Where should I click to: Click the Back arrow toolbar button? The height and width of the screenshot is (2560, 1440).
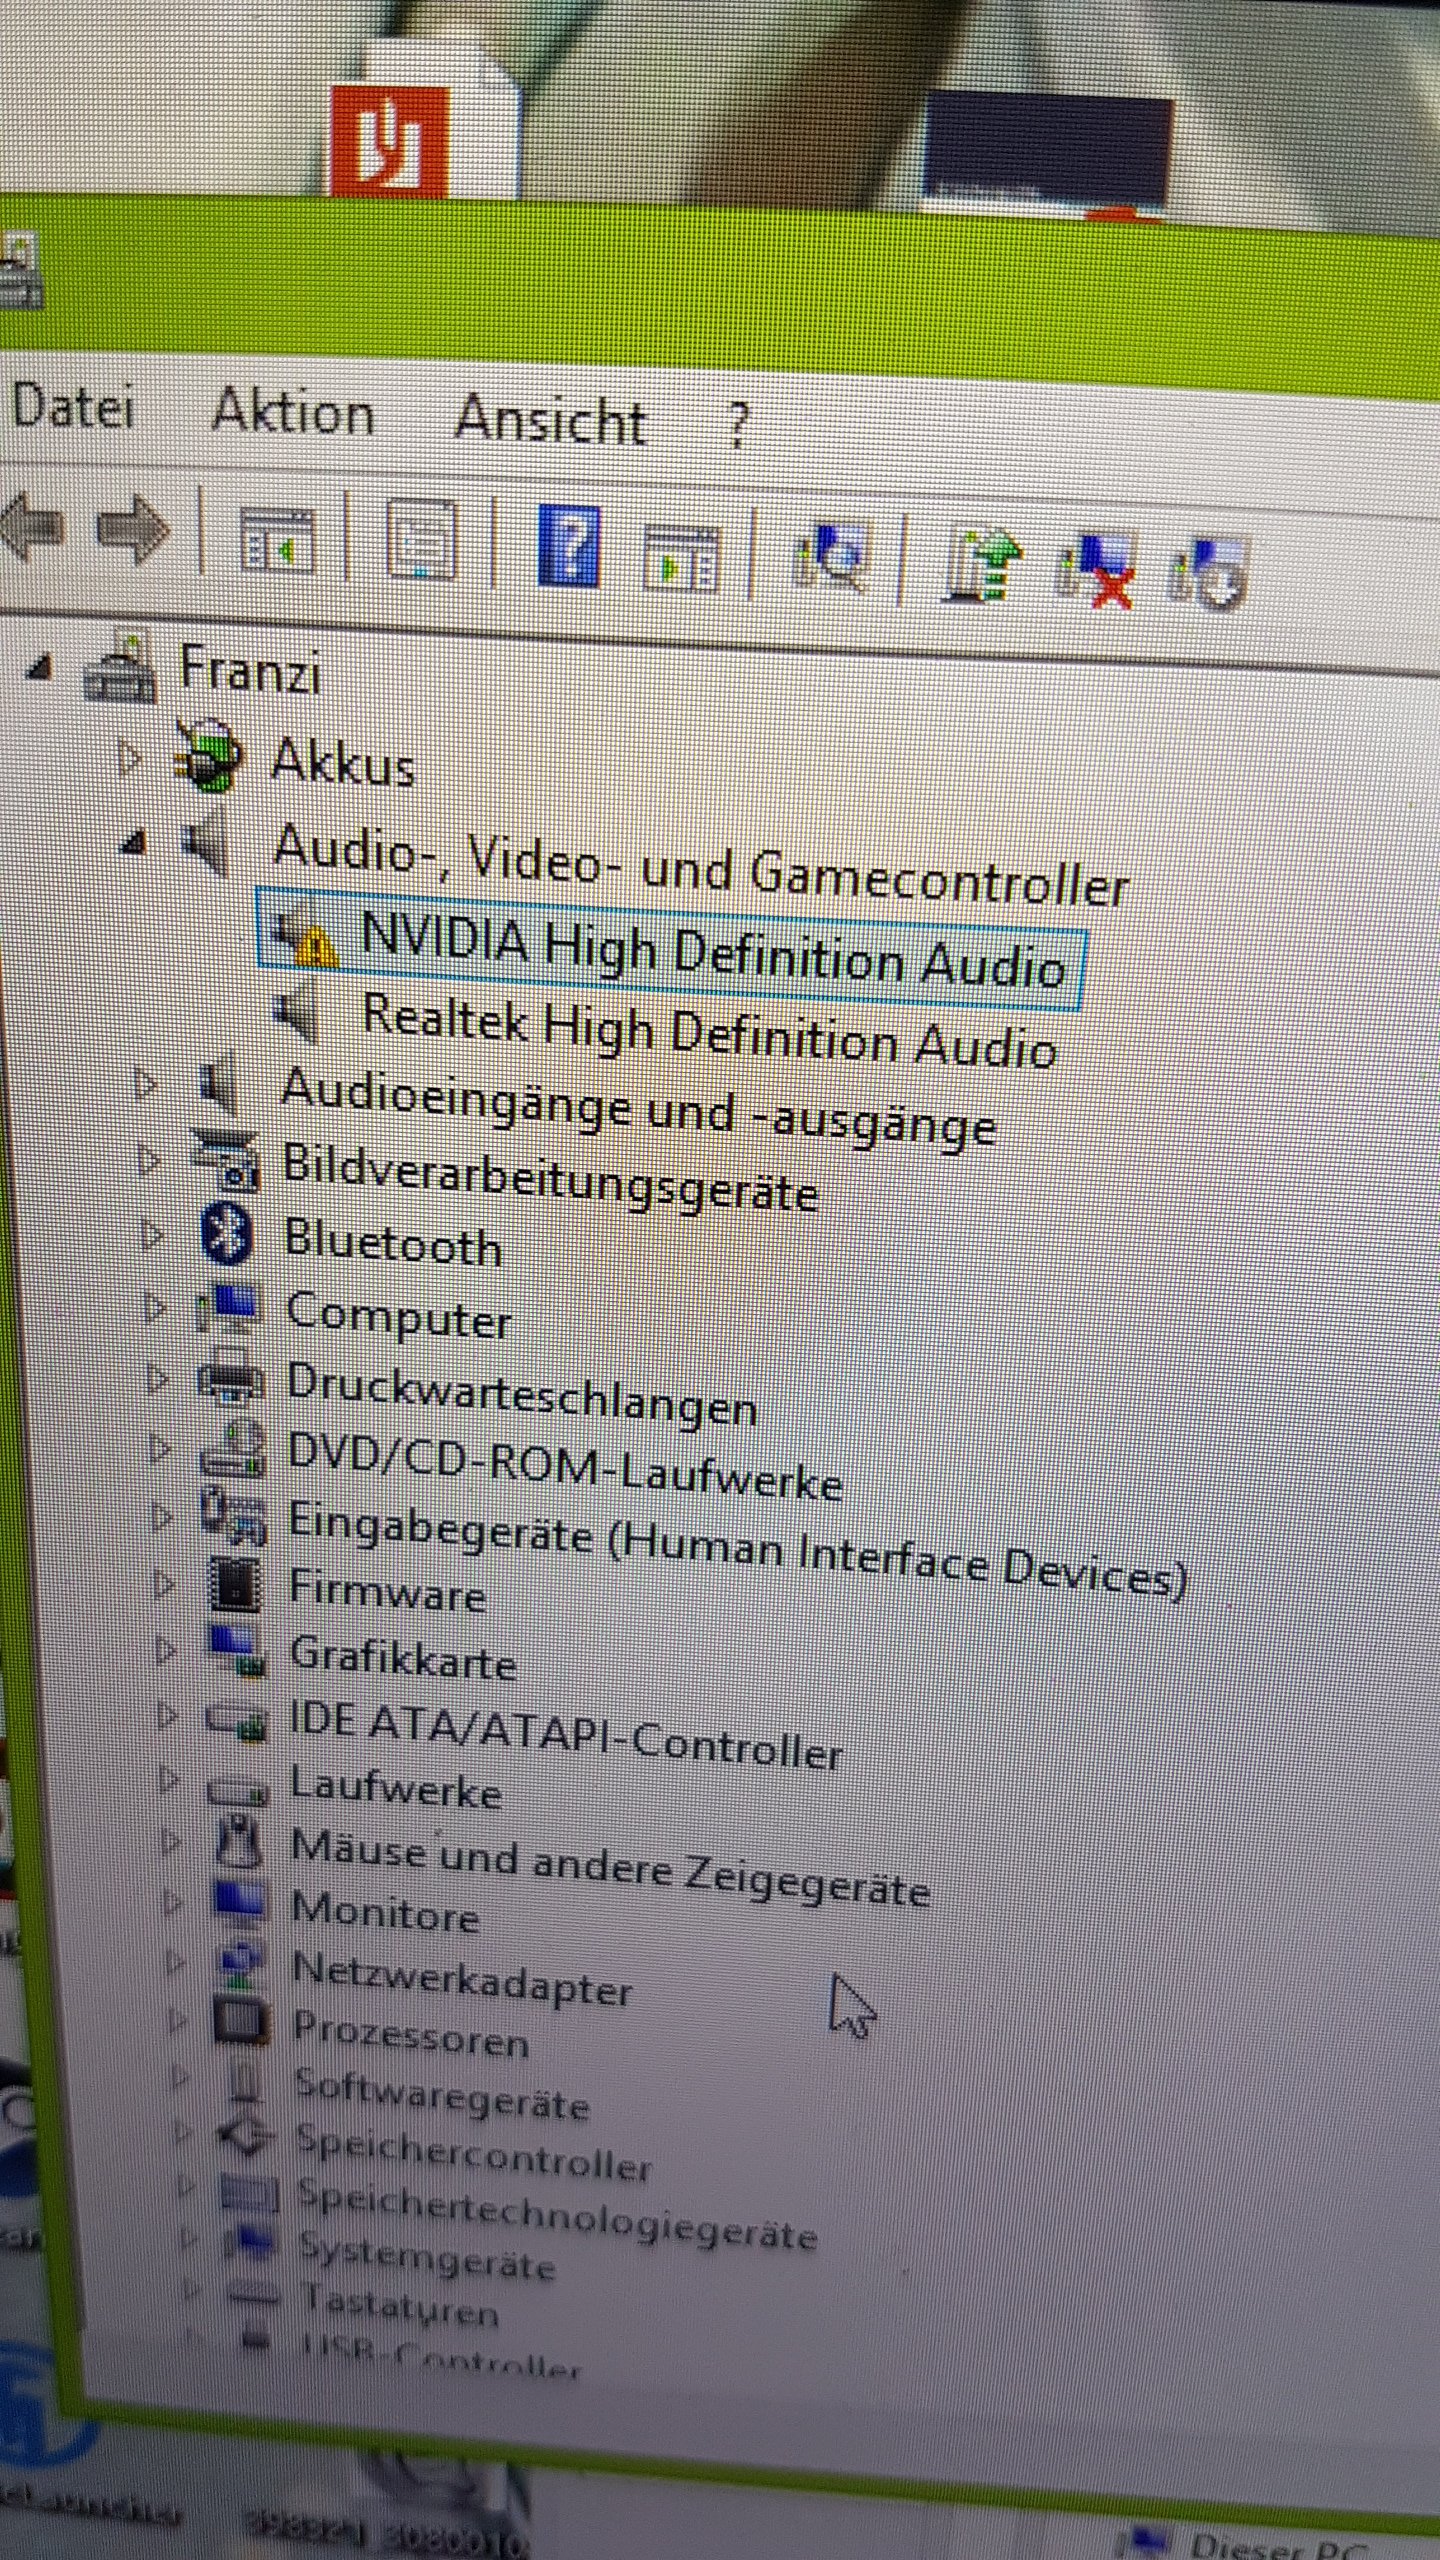[x=32, y=526]
